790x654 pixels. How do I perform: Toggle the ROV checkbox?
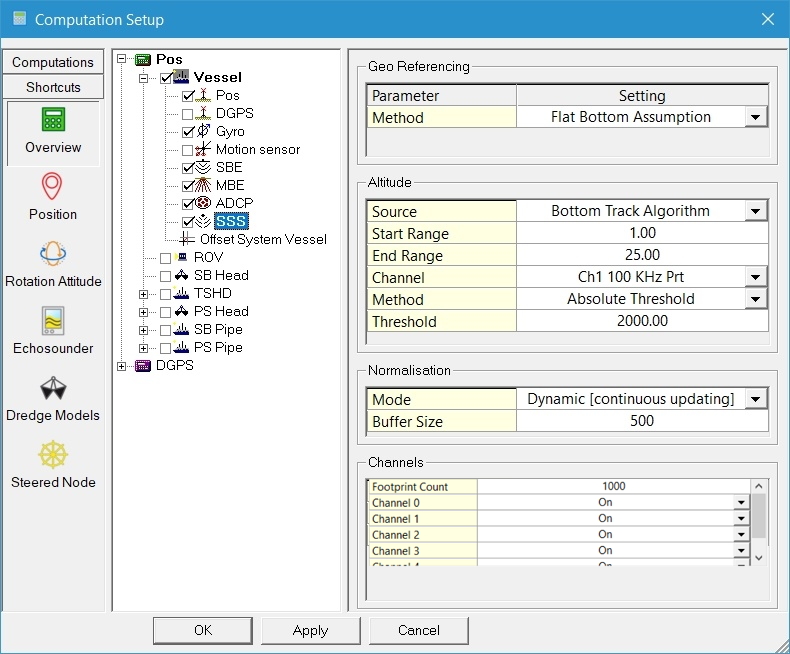coord(165,258)
